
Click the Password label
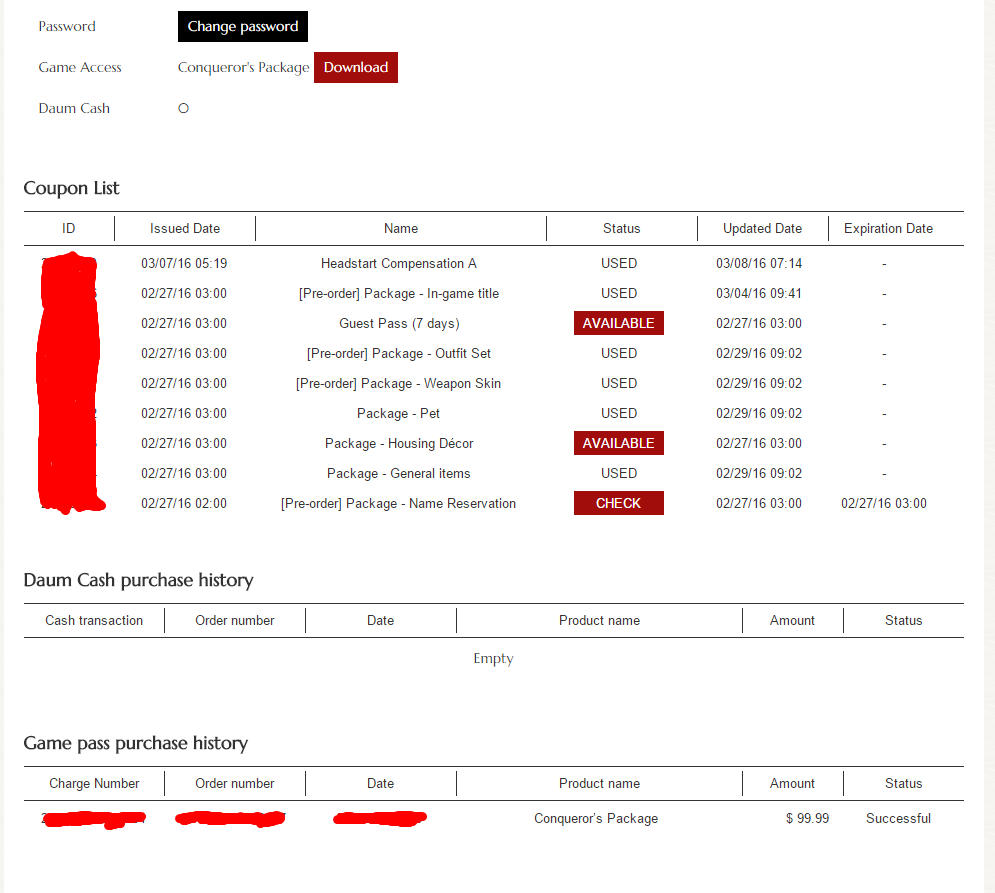67,27
